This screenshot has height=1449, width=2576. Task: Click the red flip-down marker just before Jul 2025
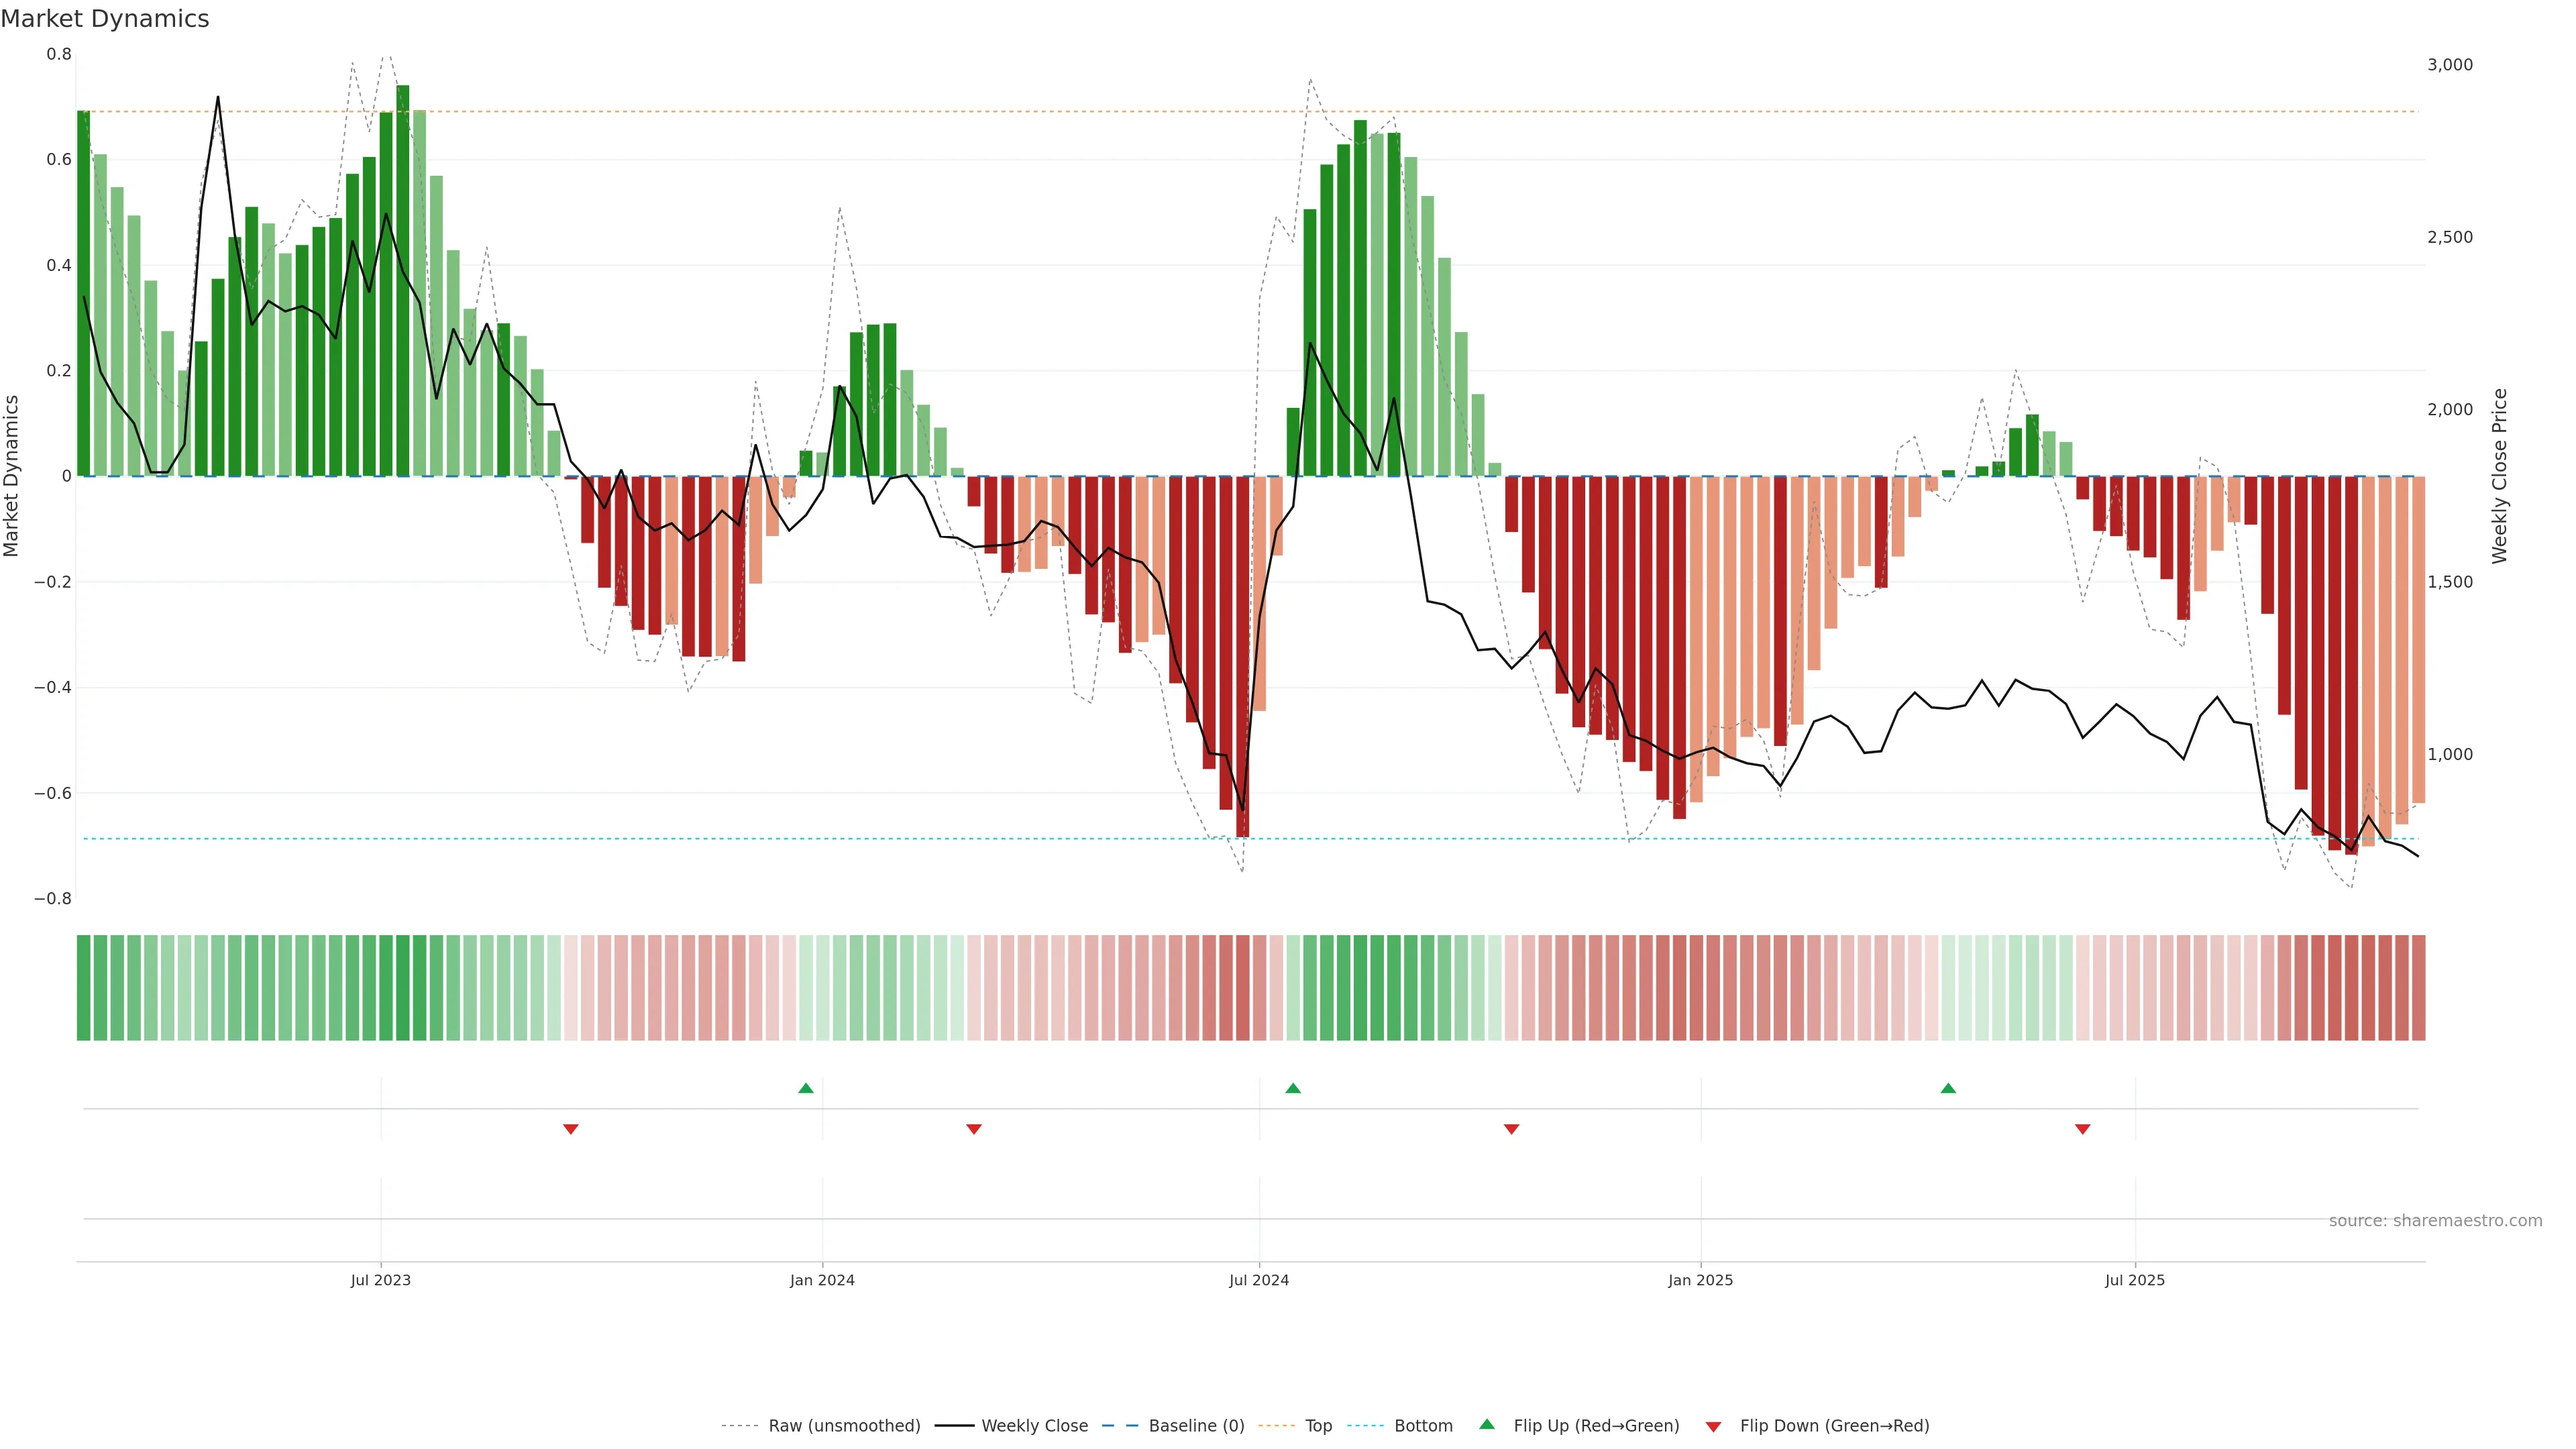[x=2083, y=1129]
